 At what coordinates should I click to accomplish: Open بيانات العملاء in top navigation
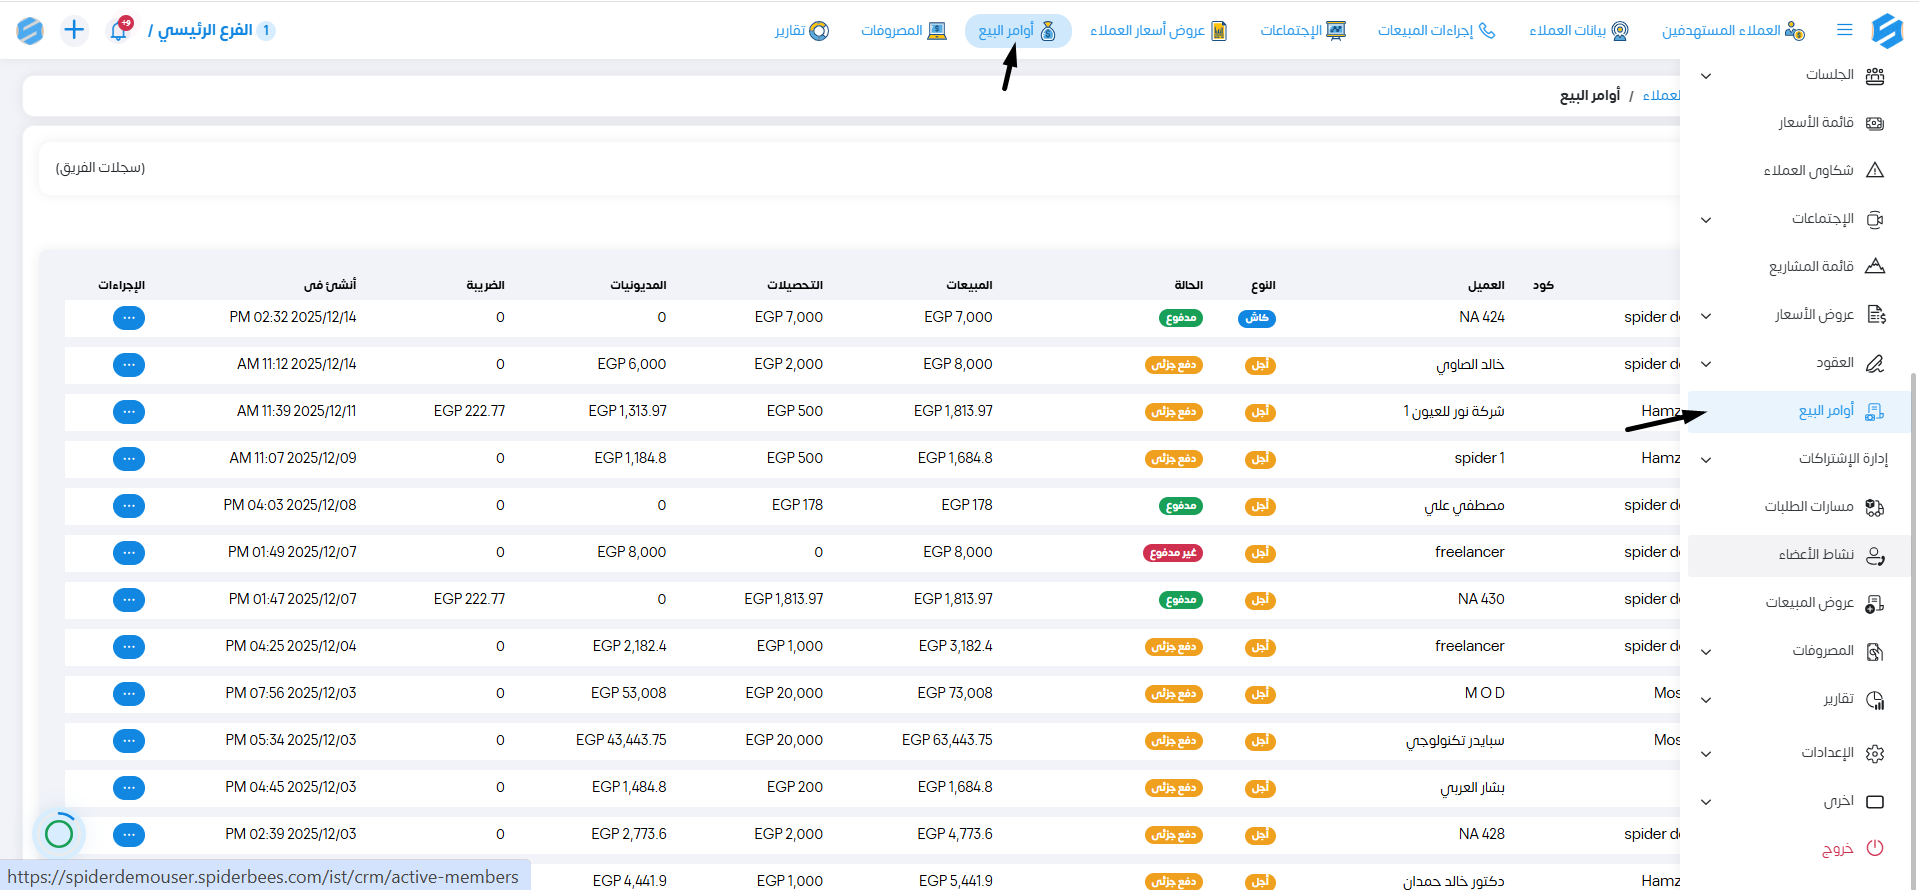click(1578, 31)
